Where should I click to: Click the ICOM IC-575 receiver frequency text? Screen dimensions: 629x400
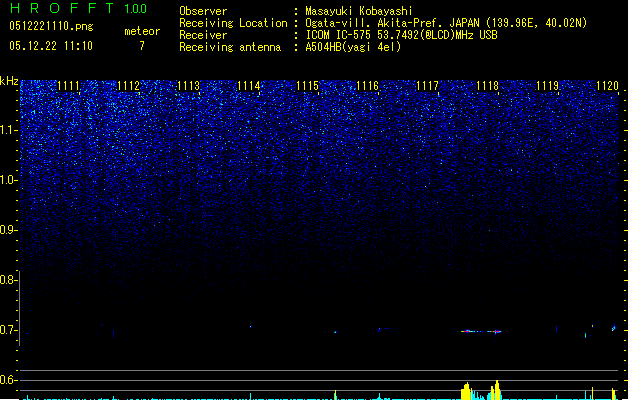(x=401, y=35)
